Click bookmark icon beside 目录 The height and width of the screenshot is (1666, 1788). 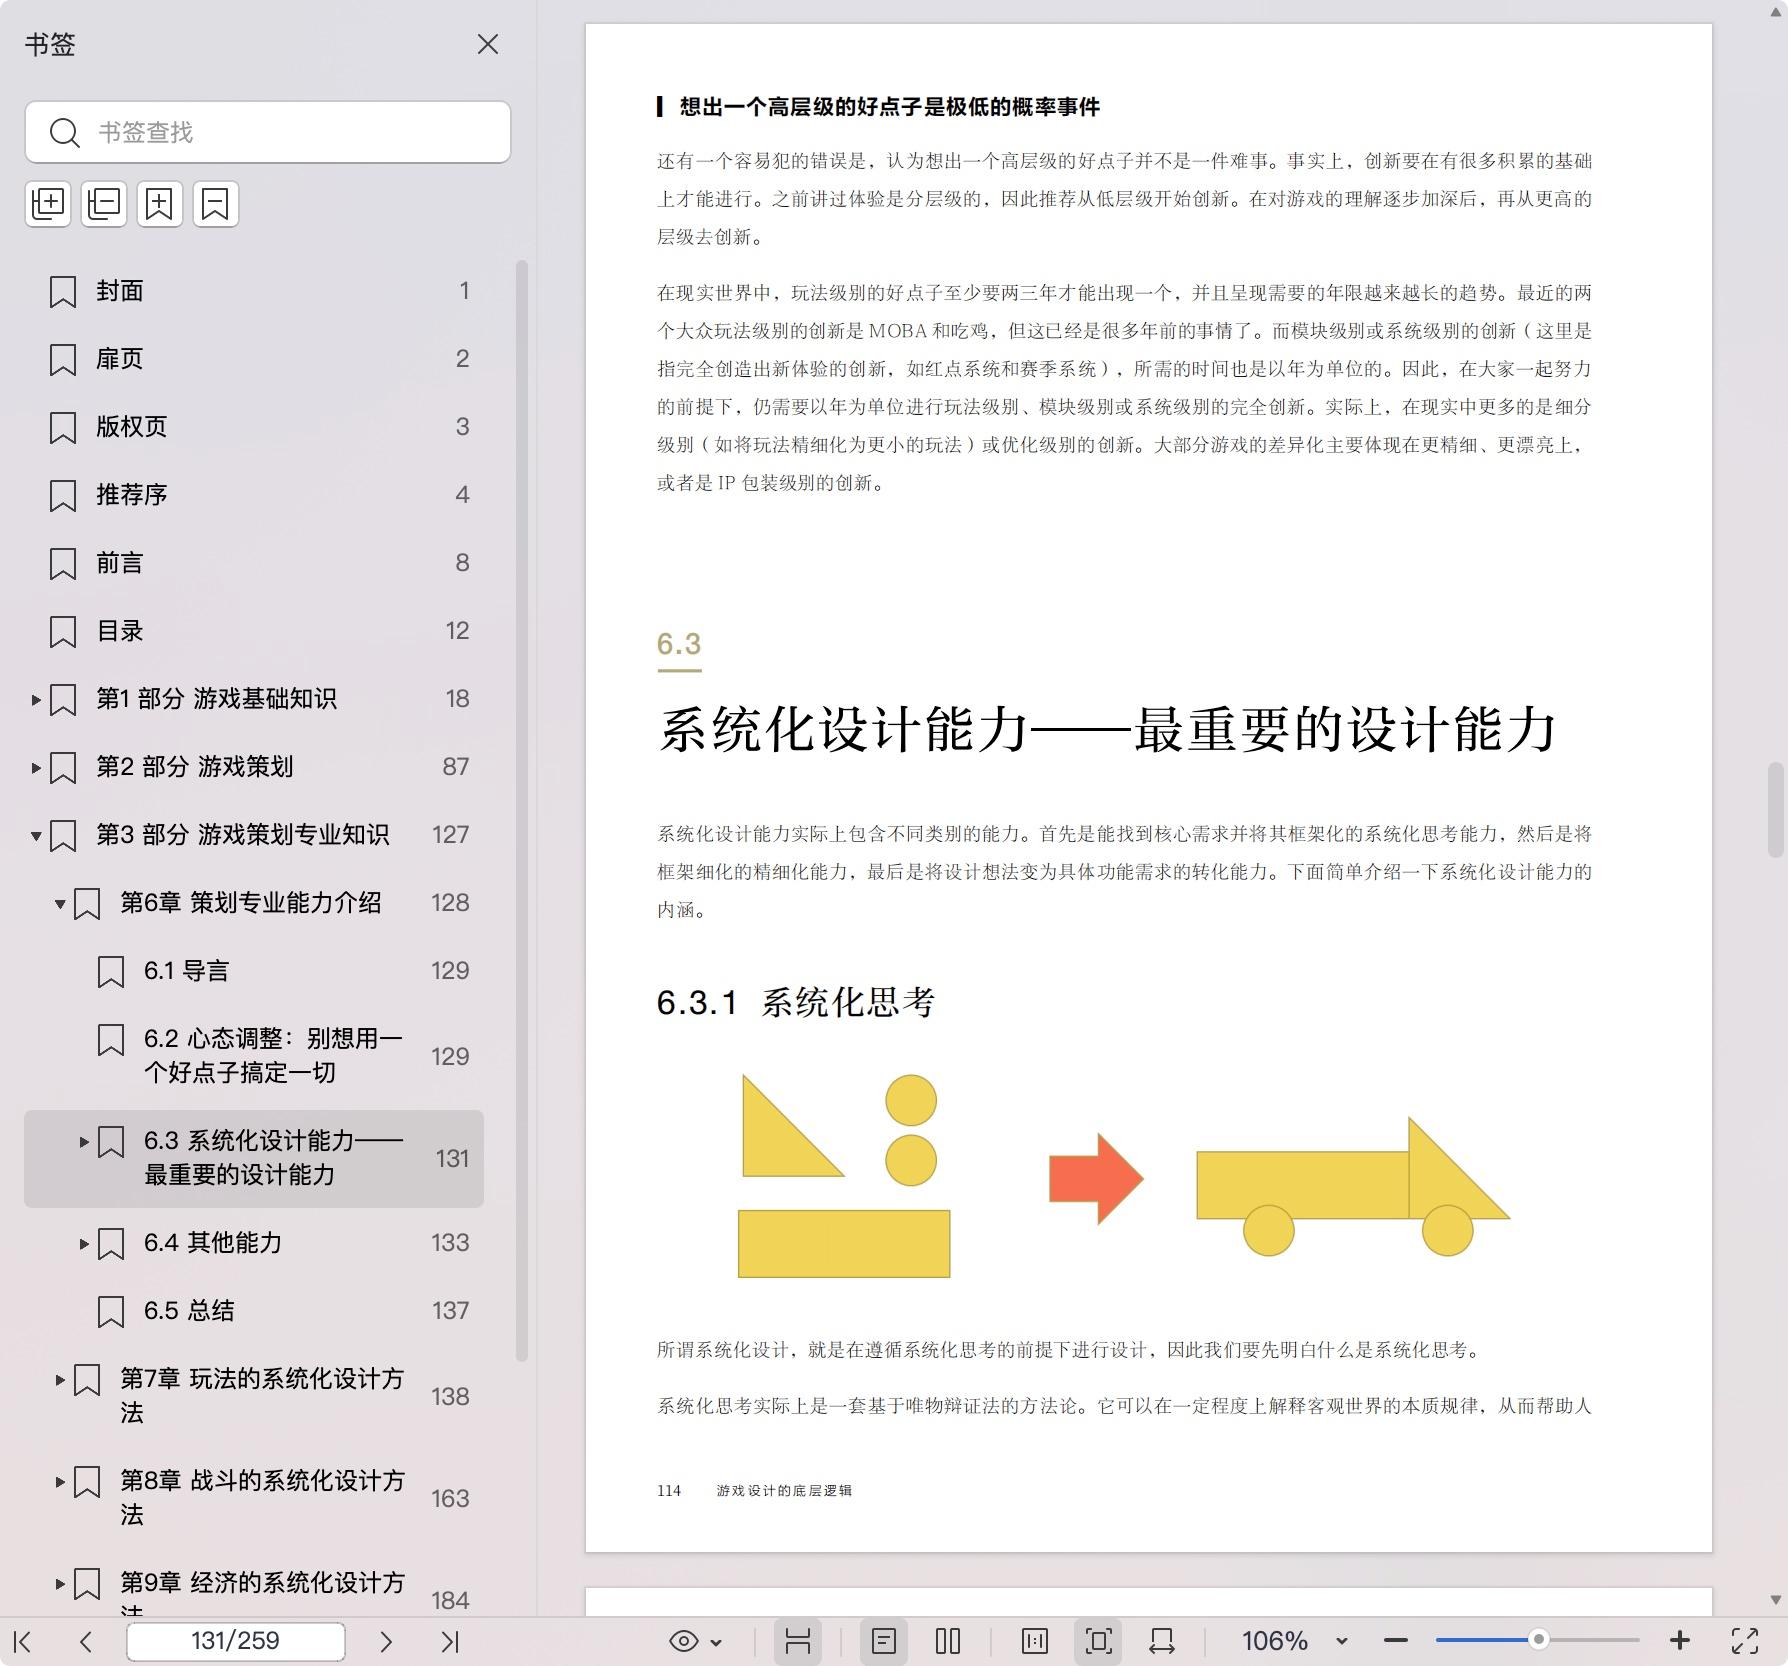63,632
